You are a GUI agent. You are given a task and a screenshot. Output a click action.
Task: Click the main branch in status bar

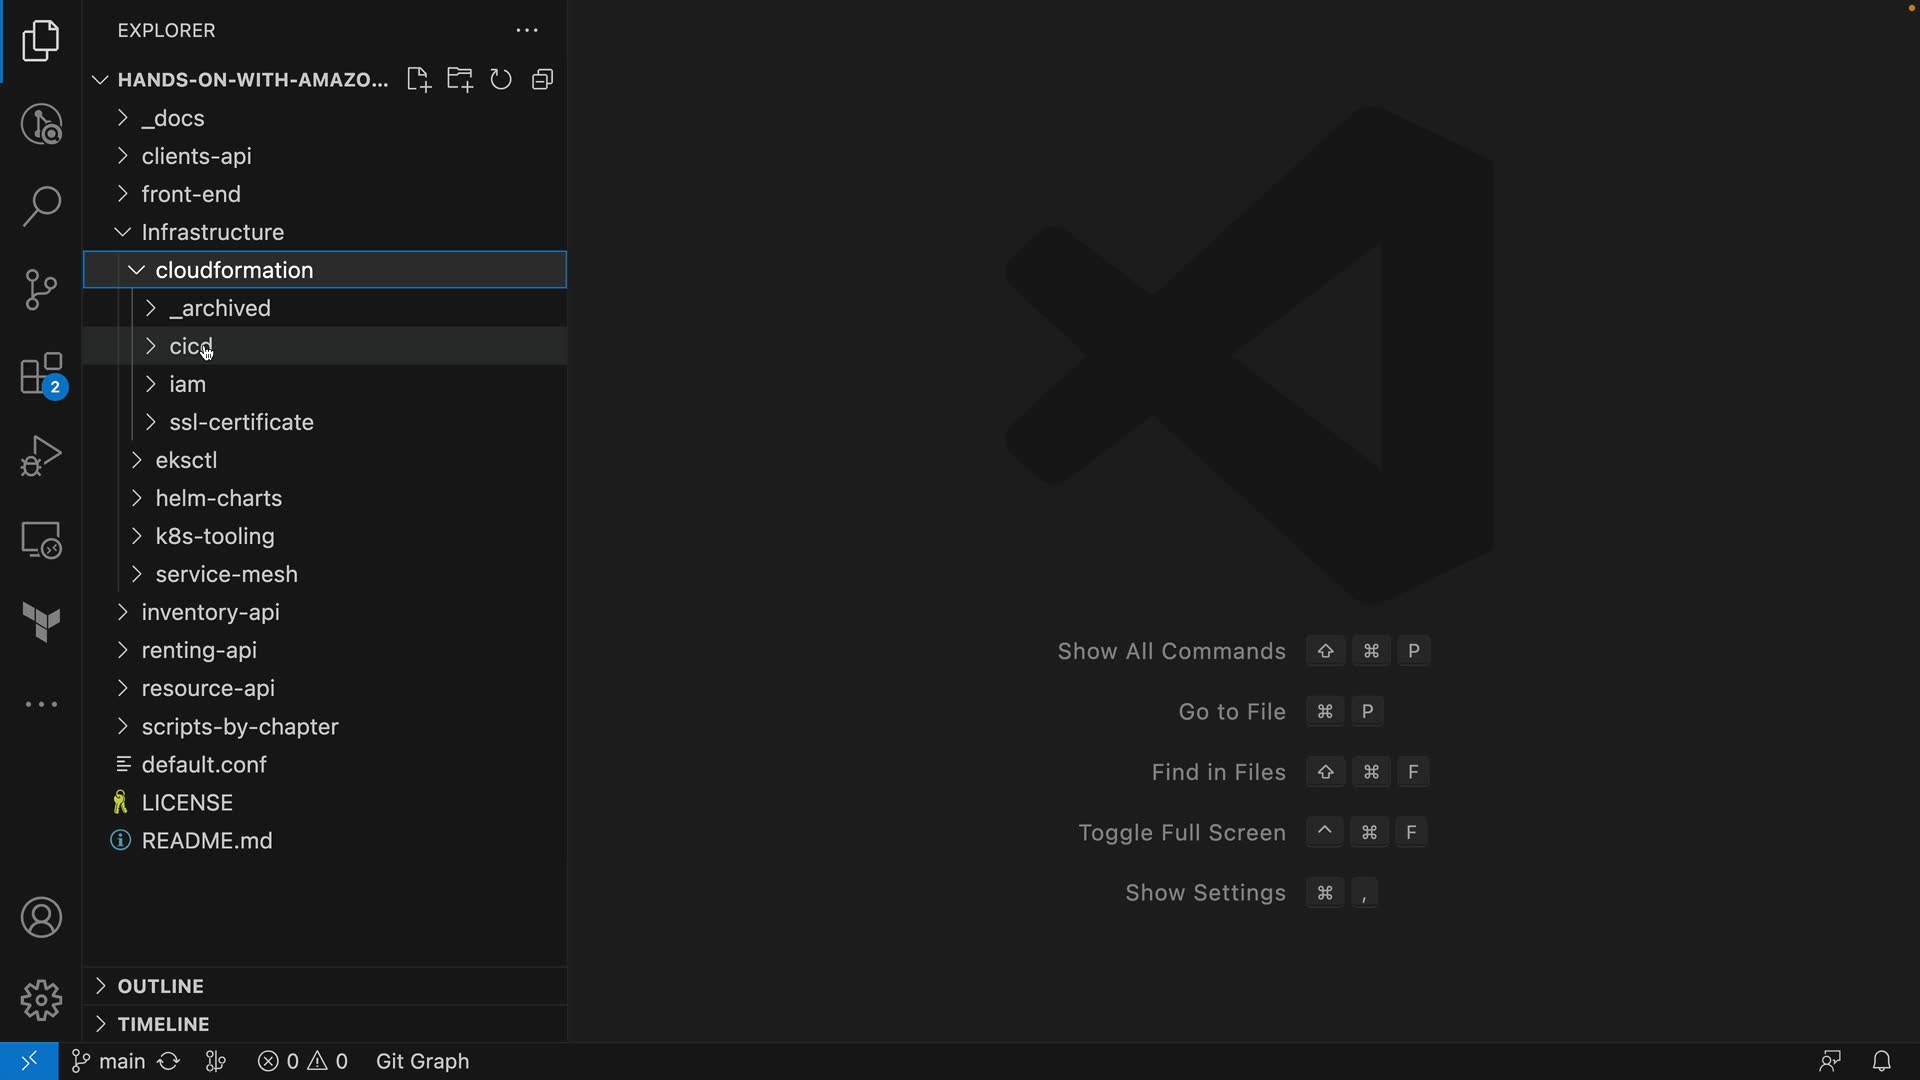click(109, 1061)
